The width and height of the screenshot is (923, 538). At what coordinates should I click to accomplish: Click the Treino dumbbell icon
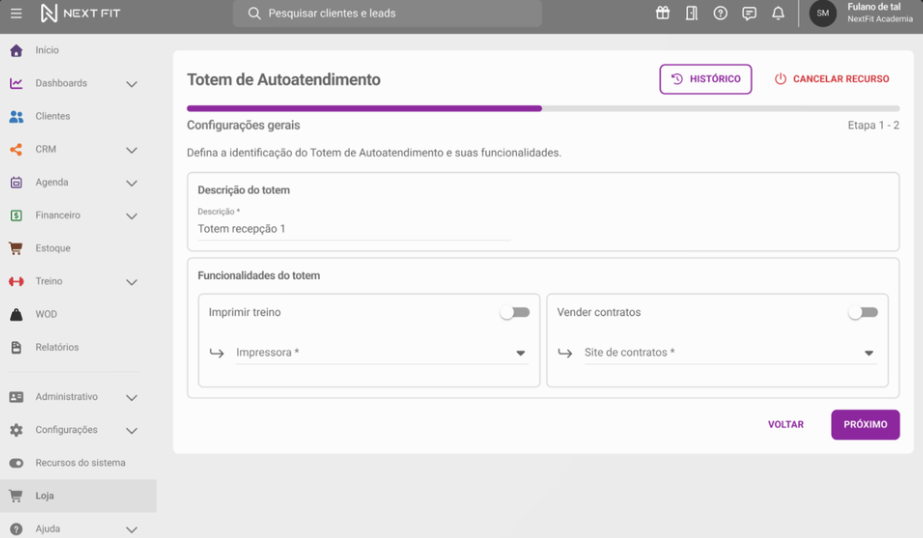click(x=16, y=281)
